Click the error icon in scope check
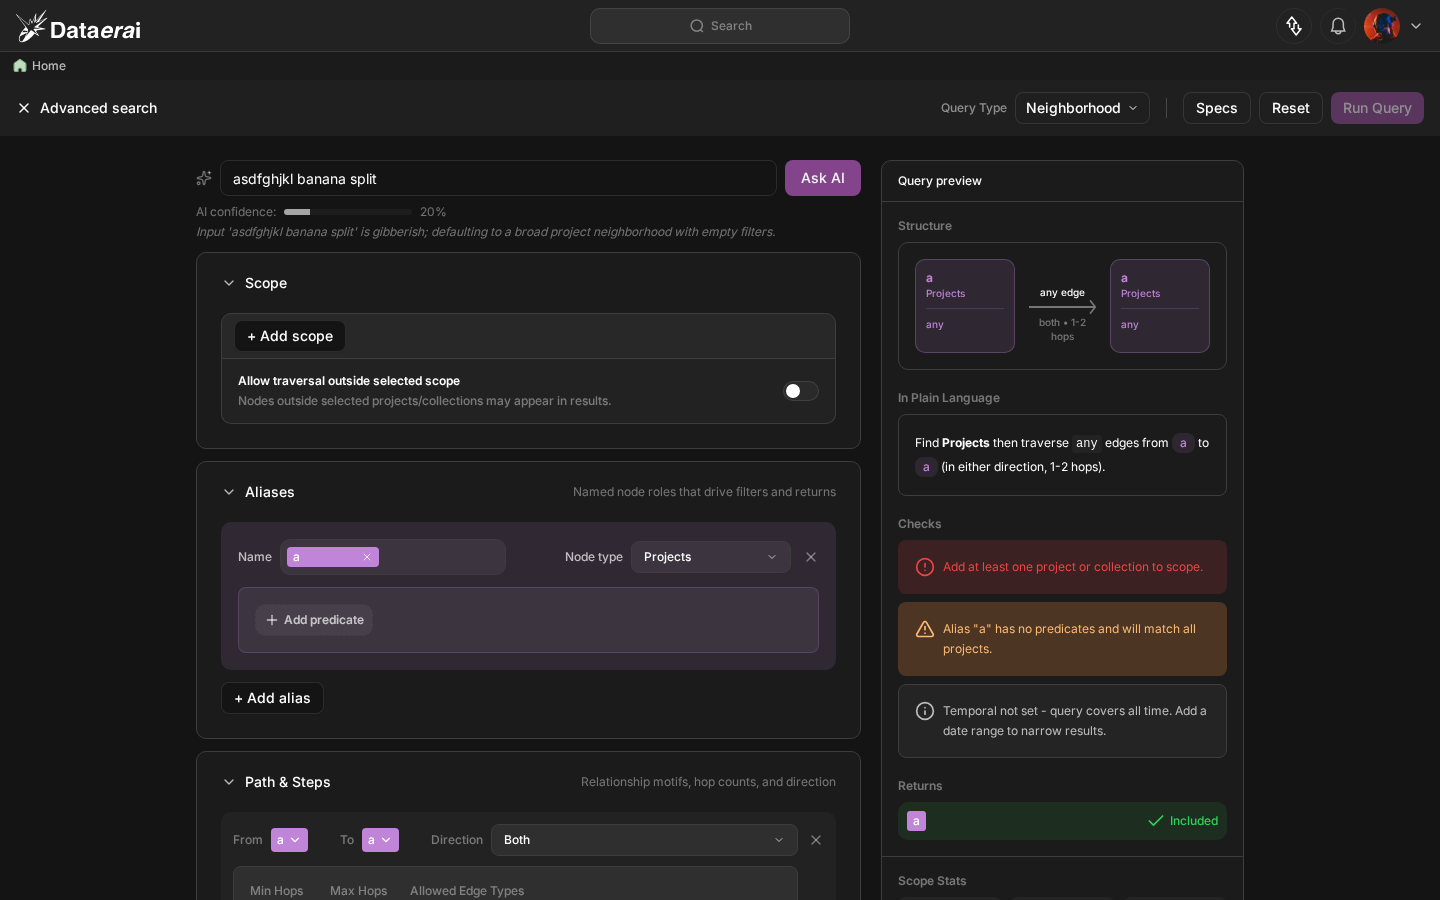This screenshot has width=1440, height=900. (x=925, y=567)
